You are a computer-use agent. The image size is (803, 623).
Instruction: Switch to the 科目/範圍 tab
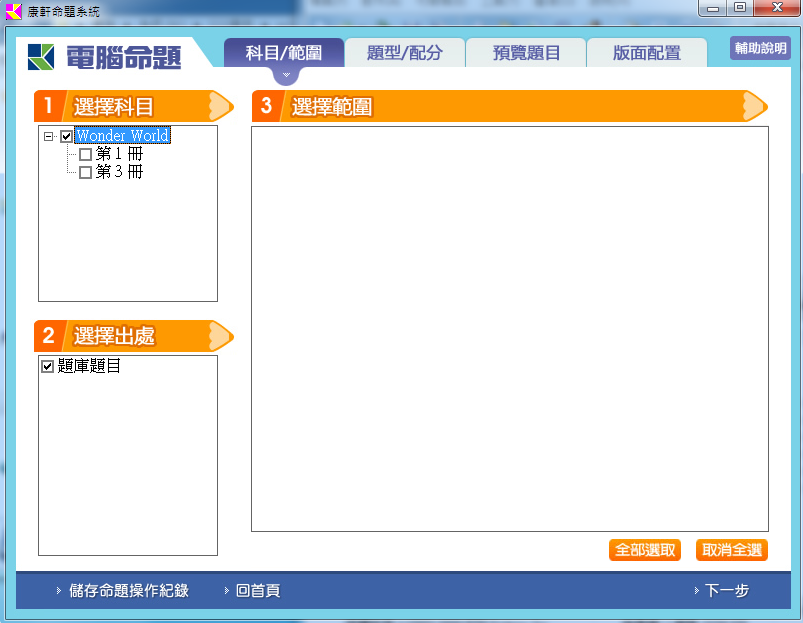[284, 53]
